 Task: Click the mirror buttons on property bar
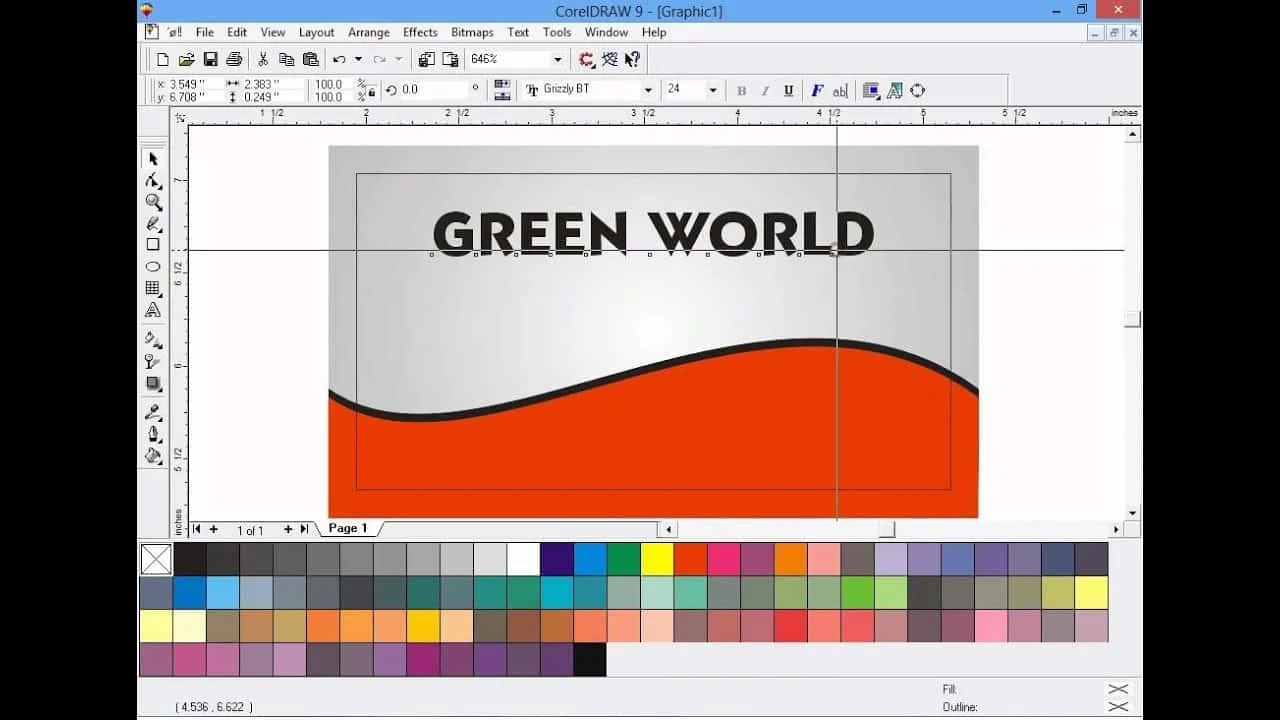[x=502, y=90]
